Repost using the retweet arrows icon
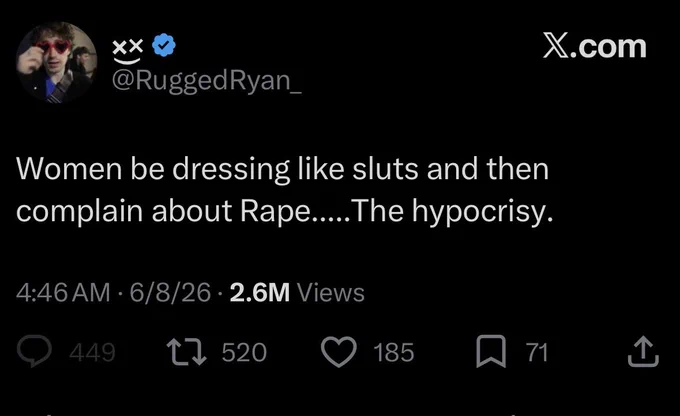Screen dimensions: 680x416 (x=187, y=352)
